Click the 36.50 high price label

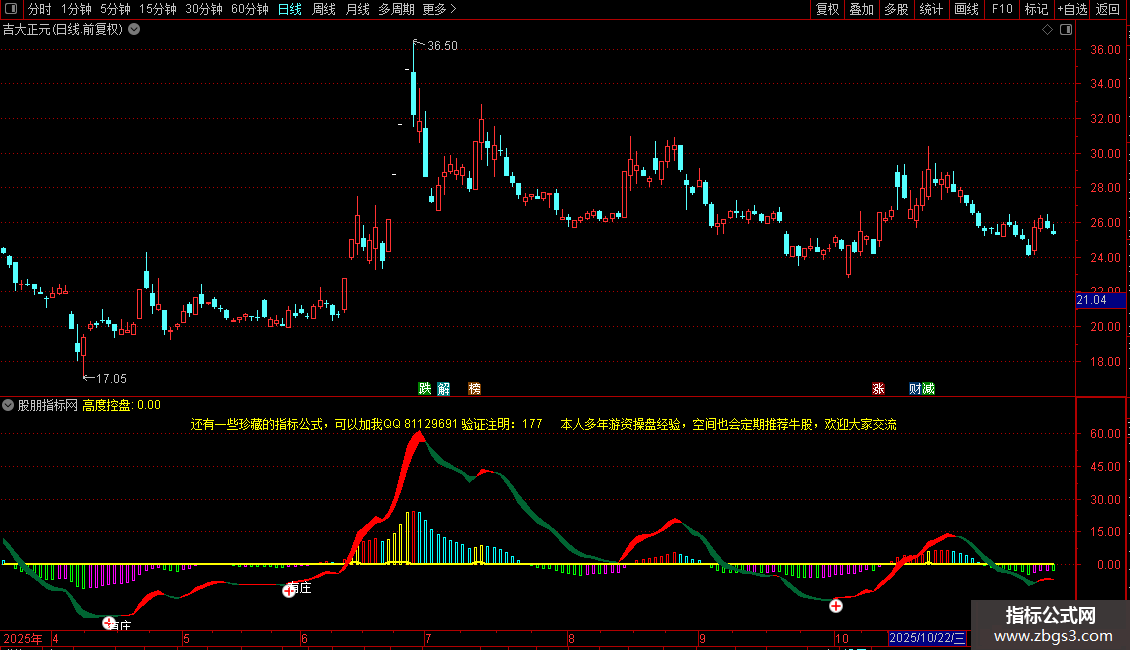(442, 45)
